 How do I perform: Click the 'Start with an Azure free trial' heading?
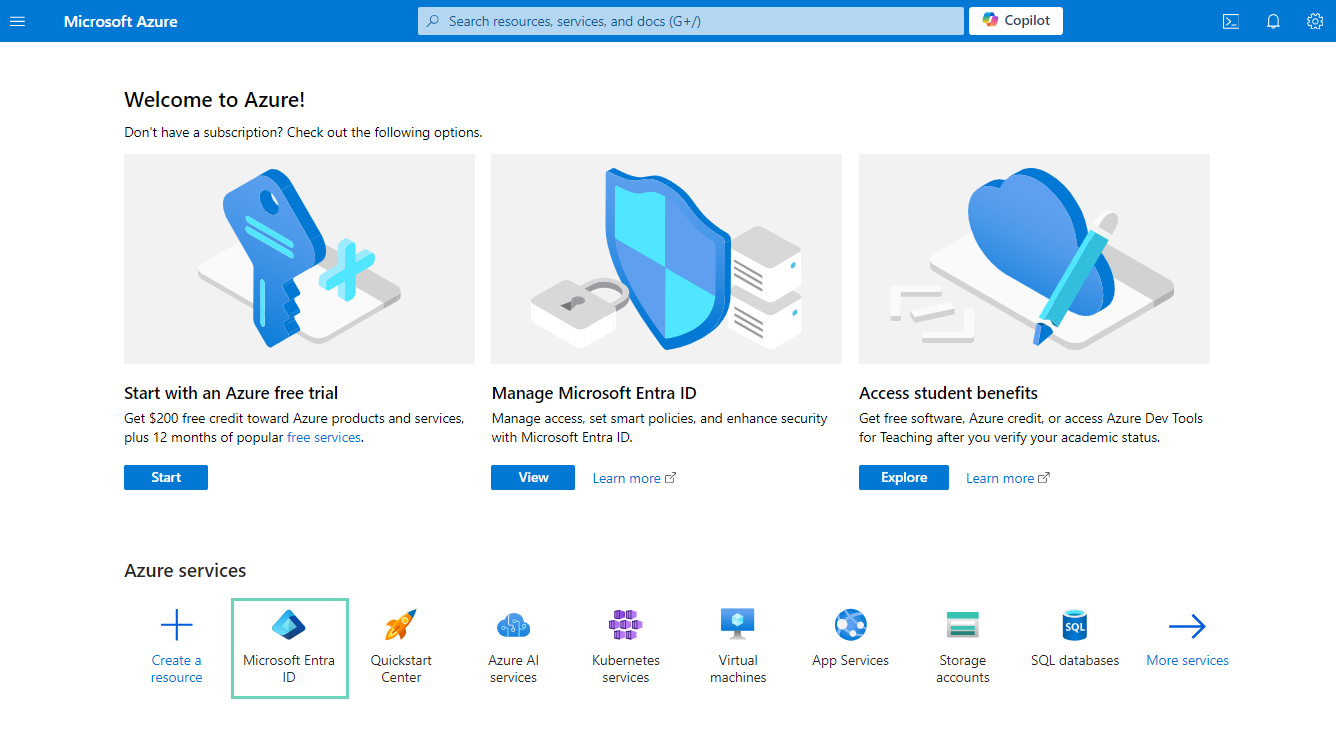pyautogui.click(x=231, y=393)
